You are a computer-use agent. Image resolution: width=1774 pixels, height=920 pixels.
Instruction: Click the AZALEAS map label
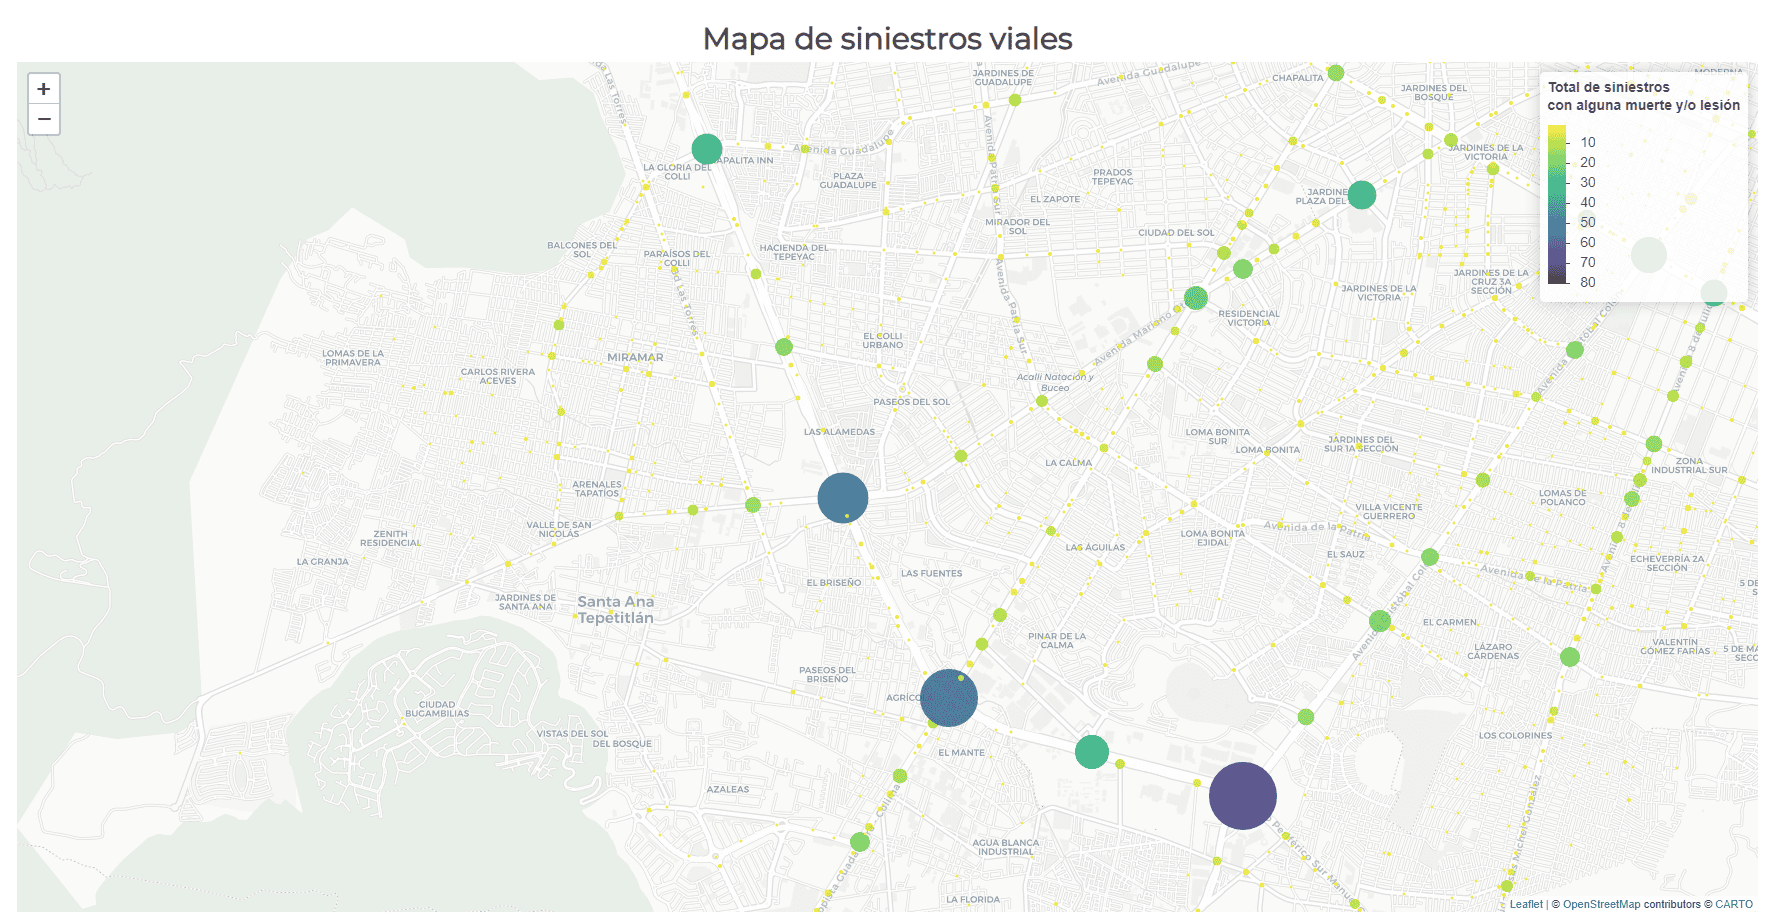pyautogui.click(x=728, y=790)
